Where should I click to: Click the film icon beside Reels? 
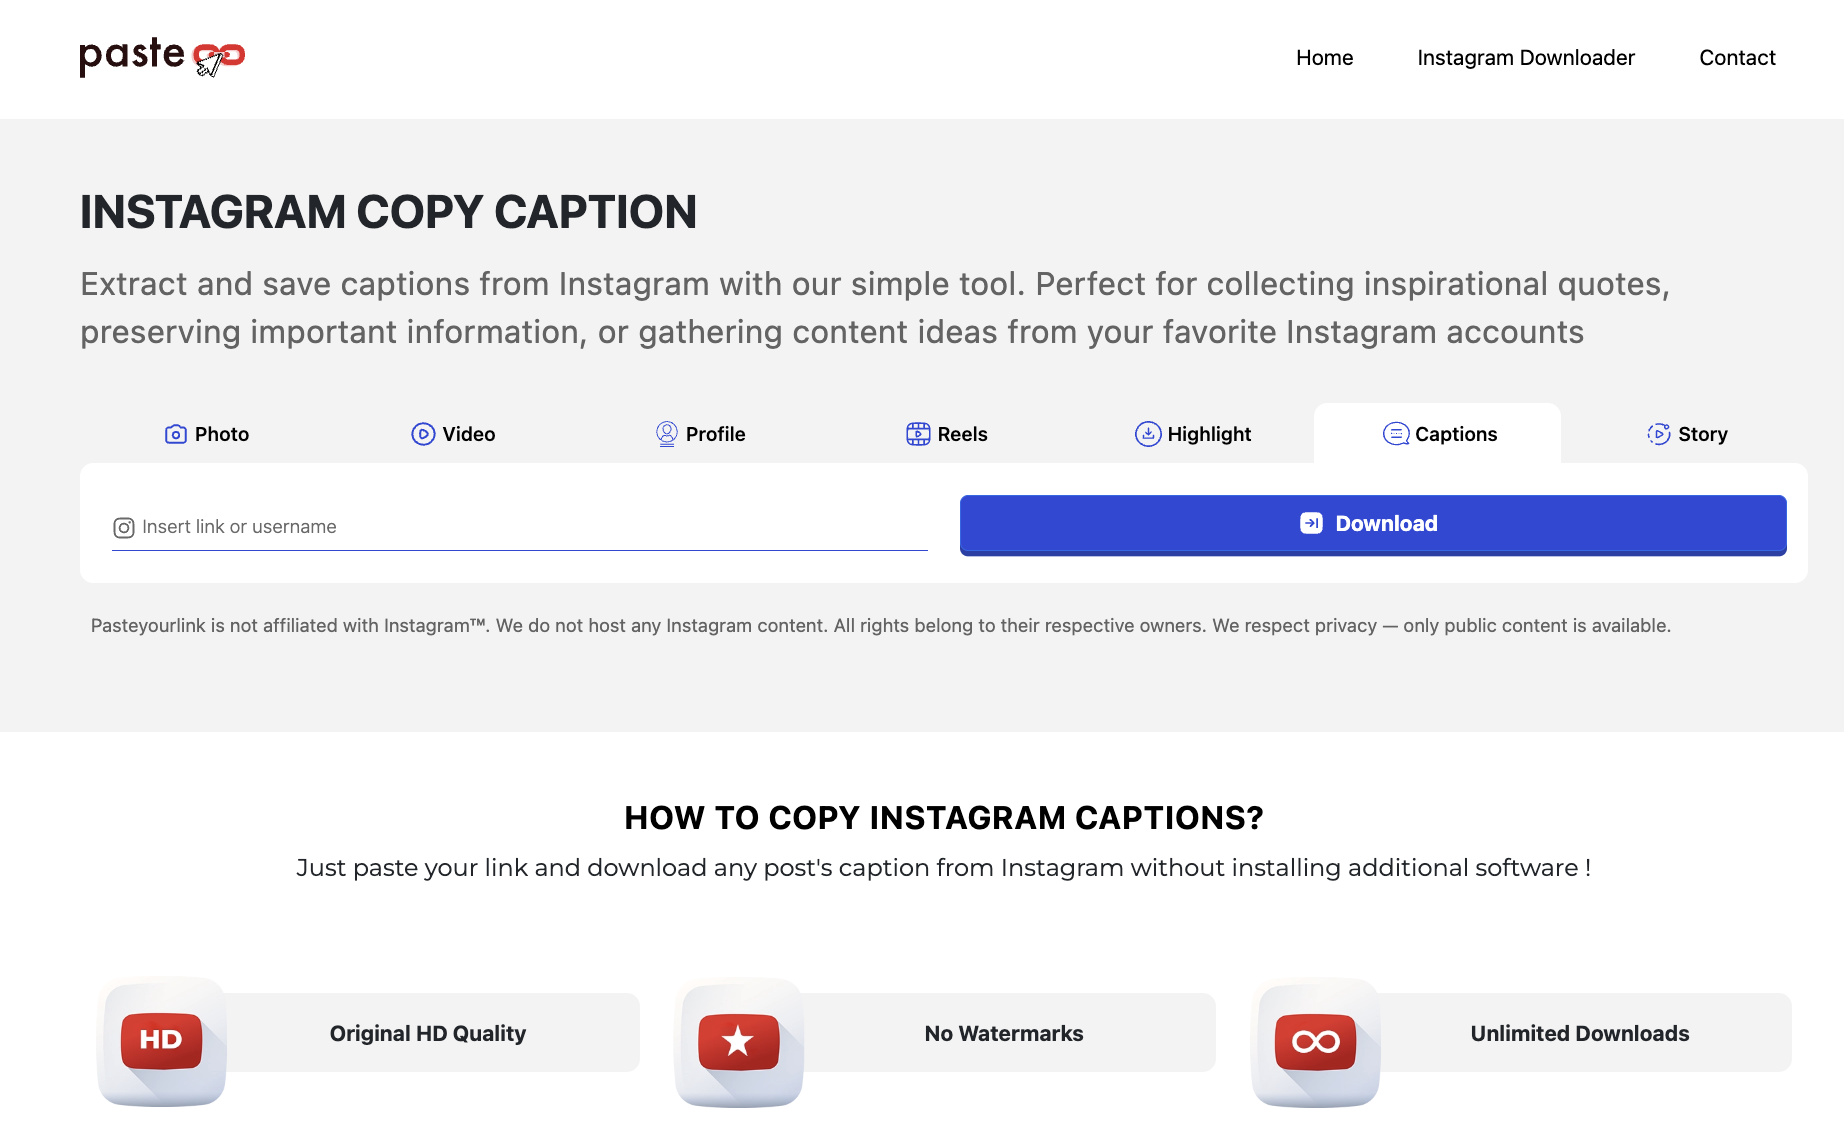click(918, 434)
